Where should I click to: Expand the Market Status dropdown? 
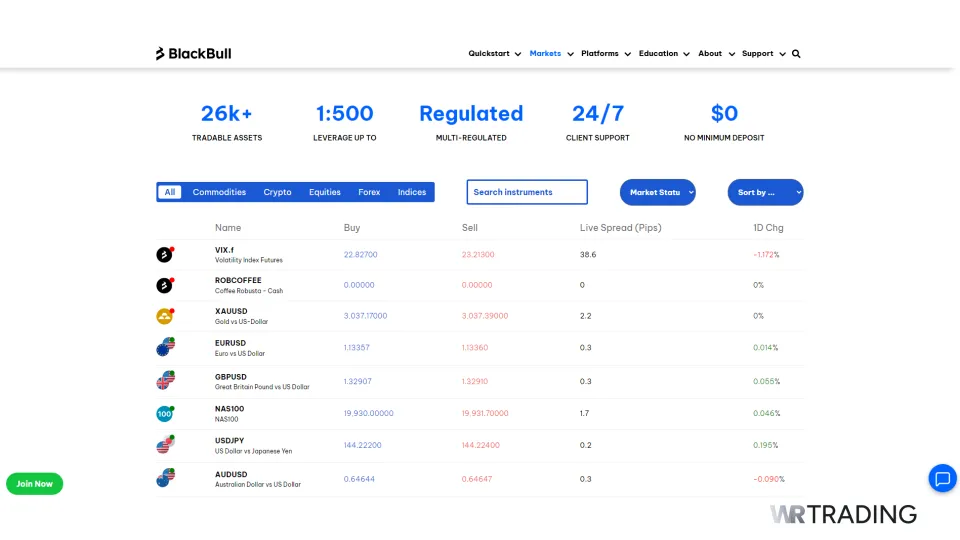point(657,192)
